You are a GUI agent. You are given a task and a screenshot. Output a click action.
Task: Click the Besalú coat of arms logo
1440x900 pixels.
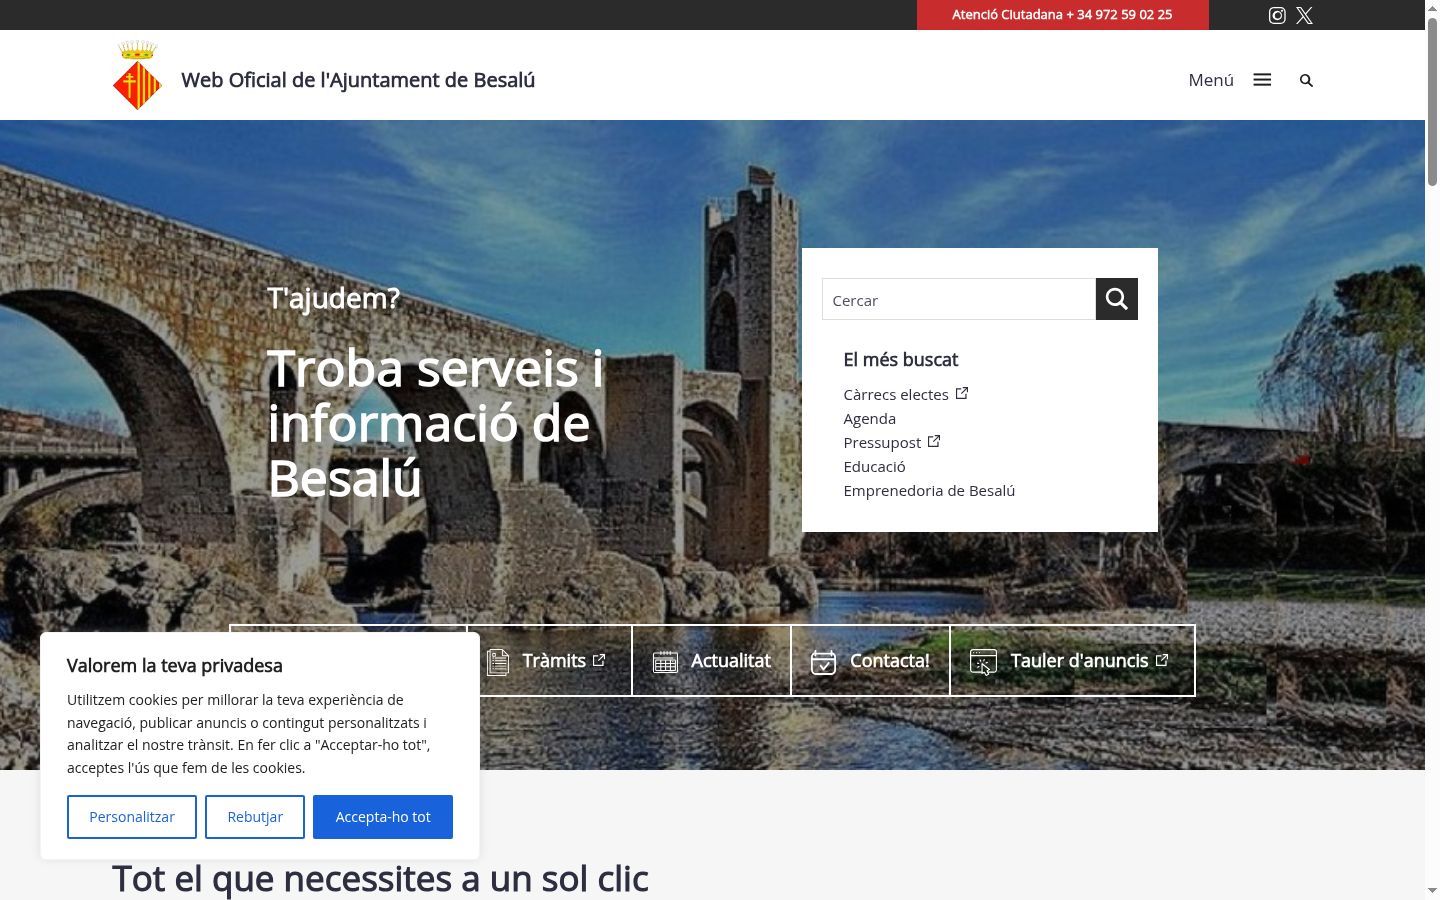pyautogui.click(x=138, y=75)
